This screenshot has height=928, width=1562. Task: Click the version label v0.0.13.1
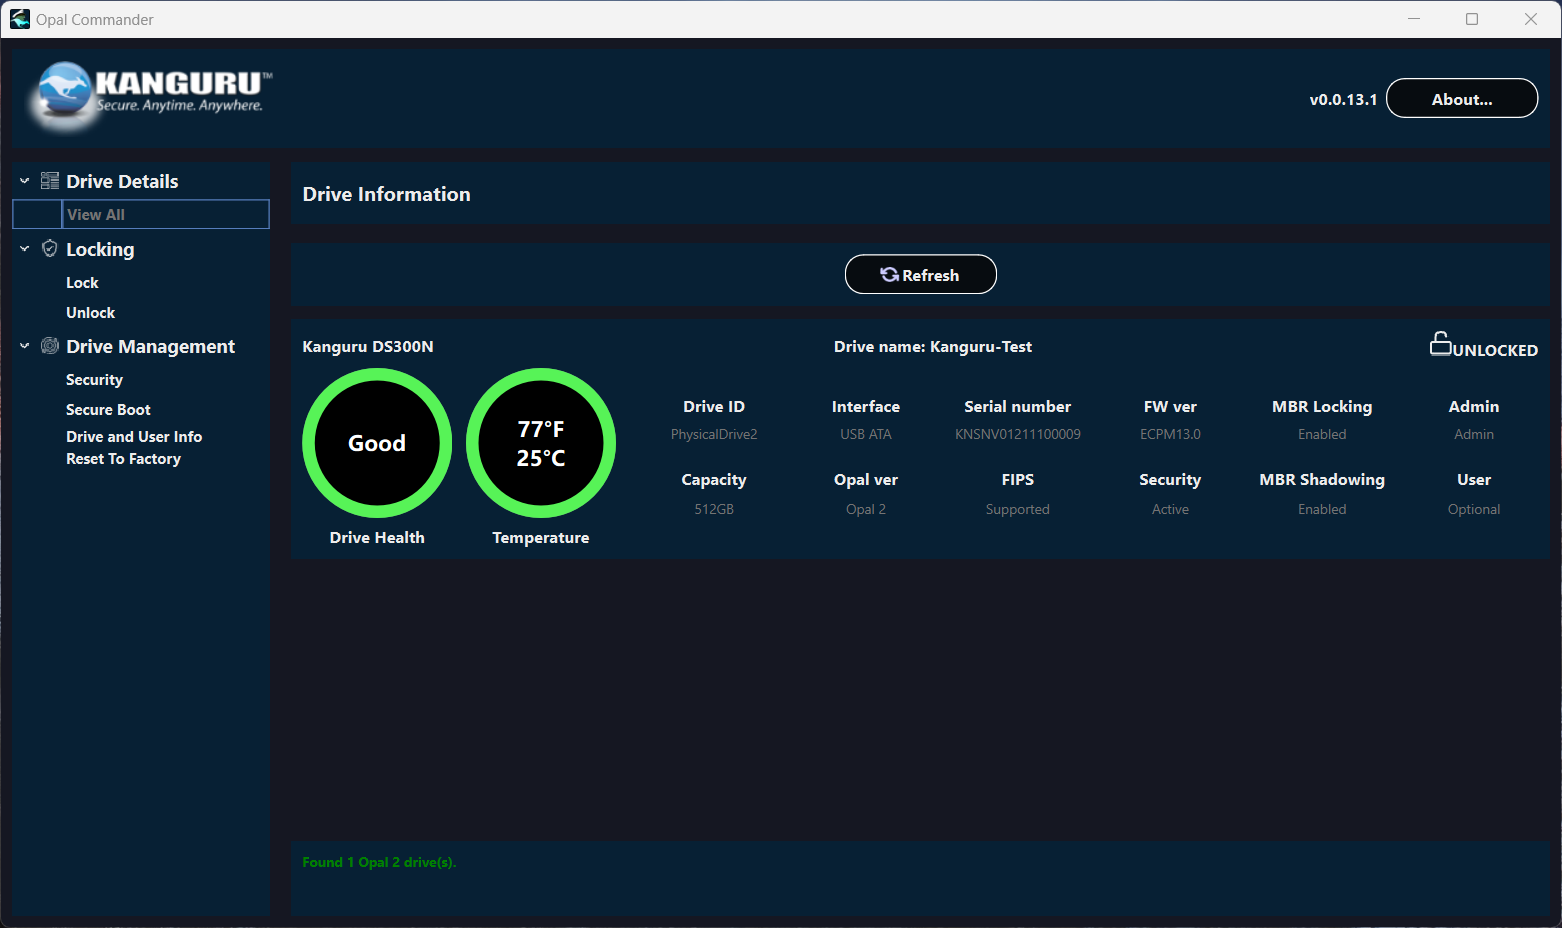tap(1343, 99)
